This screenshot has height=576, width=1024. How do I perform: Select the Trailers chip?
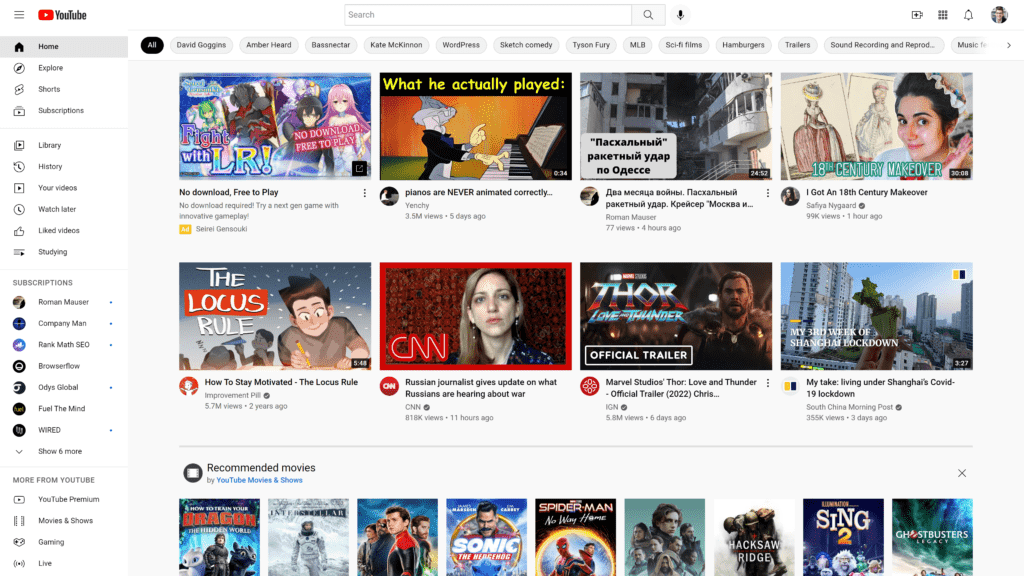[797, 45]
